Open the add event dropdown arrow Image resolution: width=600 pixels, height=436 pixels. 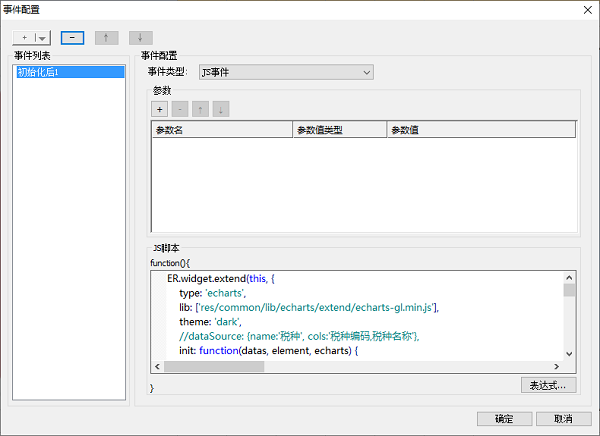pyautogui.click(x=41, y=38)
